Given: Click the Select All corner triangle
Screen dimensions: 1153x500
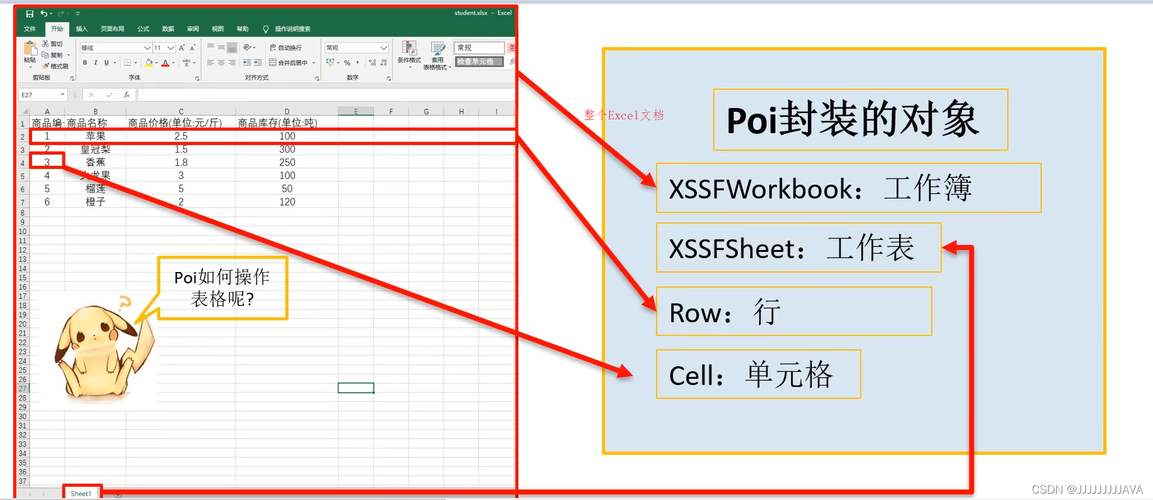Looking at the screenshot, I should pos(24,111).
